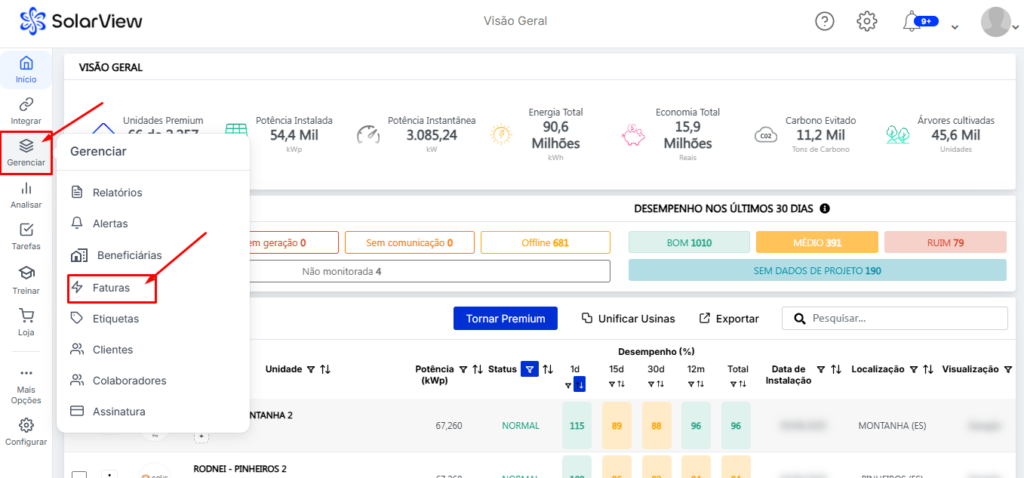This screenshot has height=478, width=1024.
Task: Choose Relatórios from the Gerenciar menu
Action: point(117,192)
